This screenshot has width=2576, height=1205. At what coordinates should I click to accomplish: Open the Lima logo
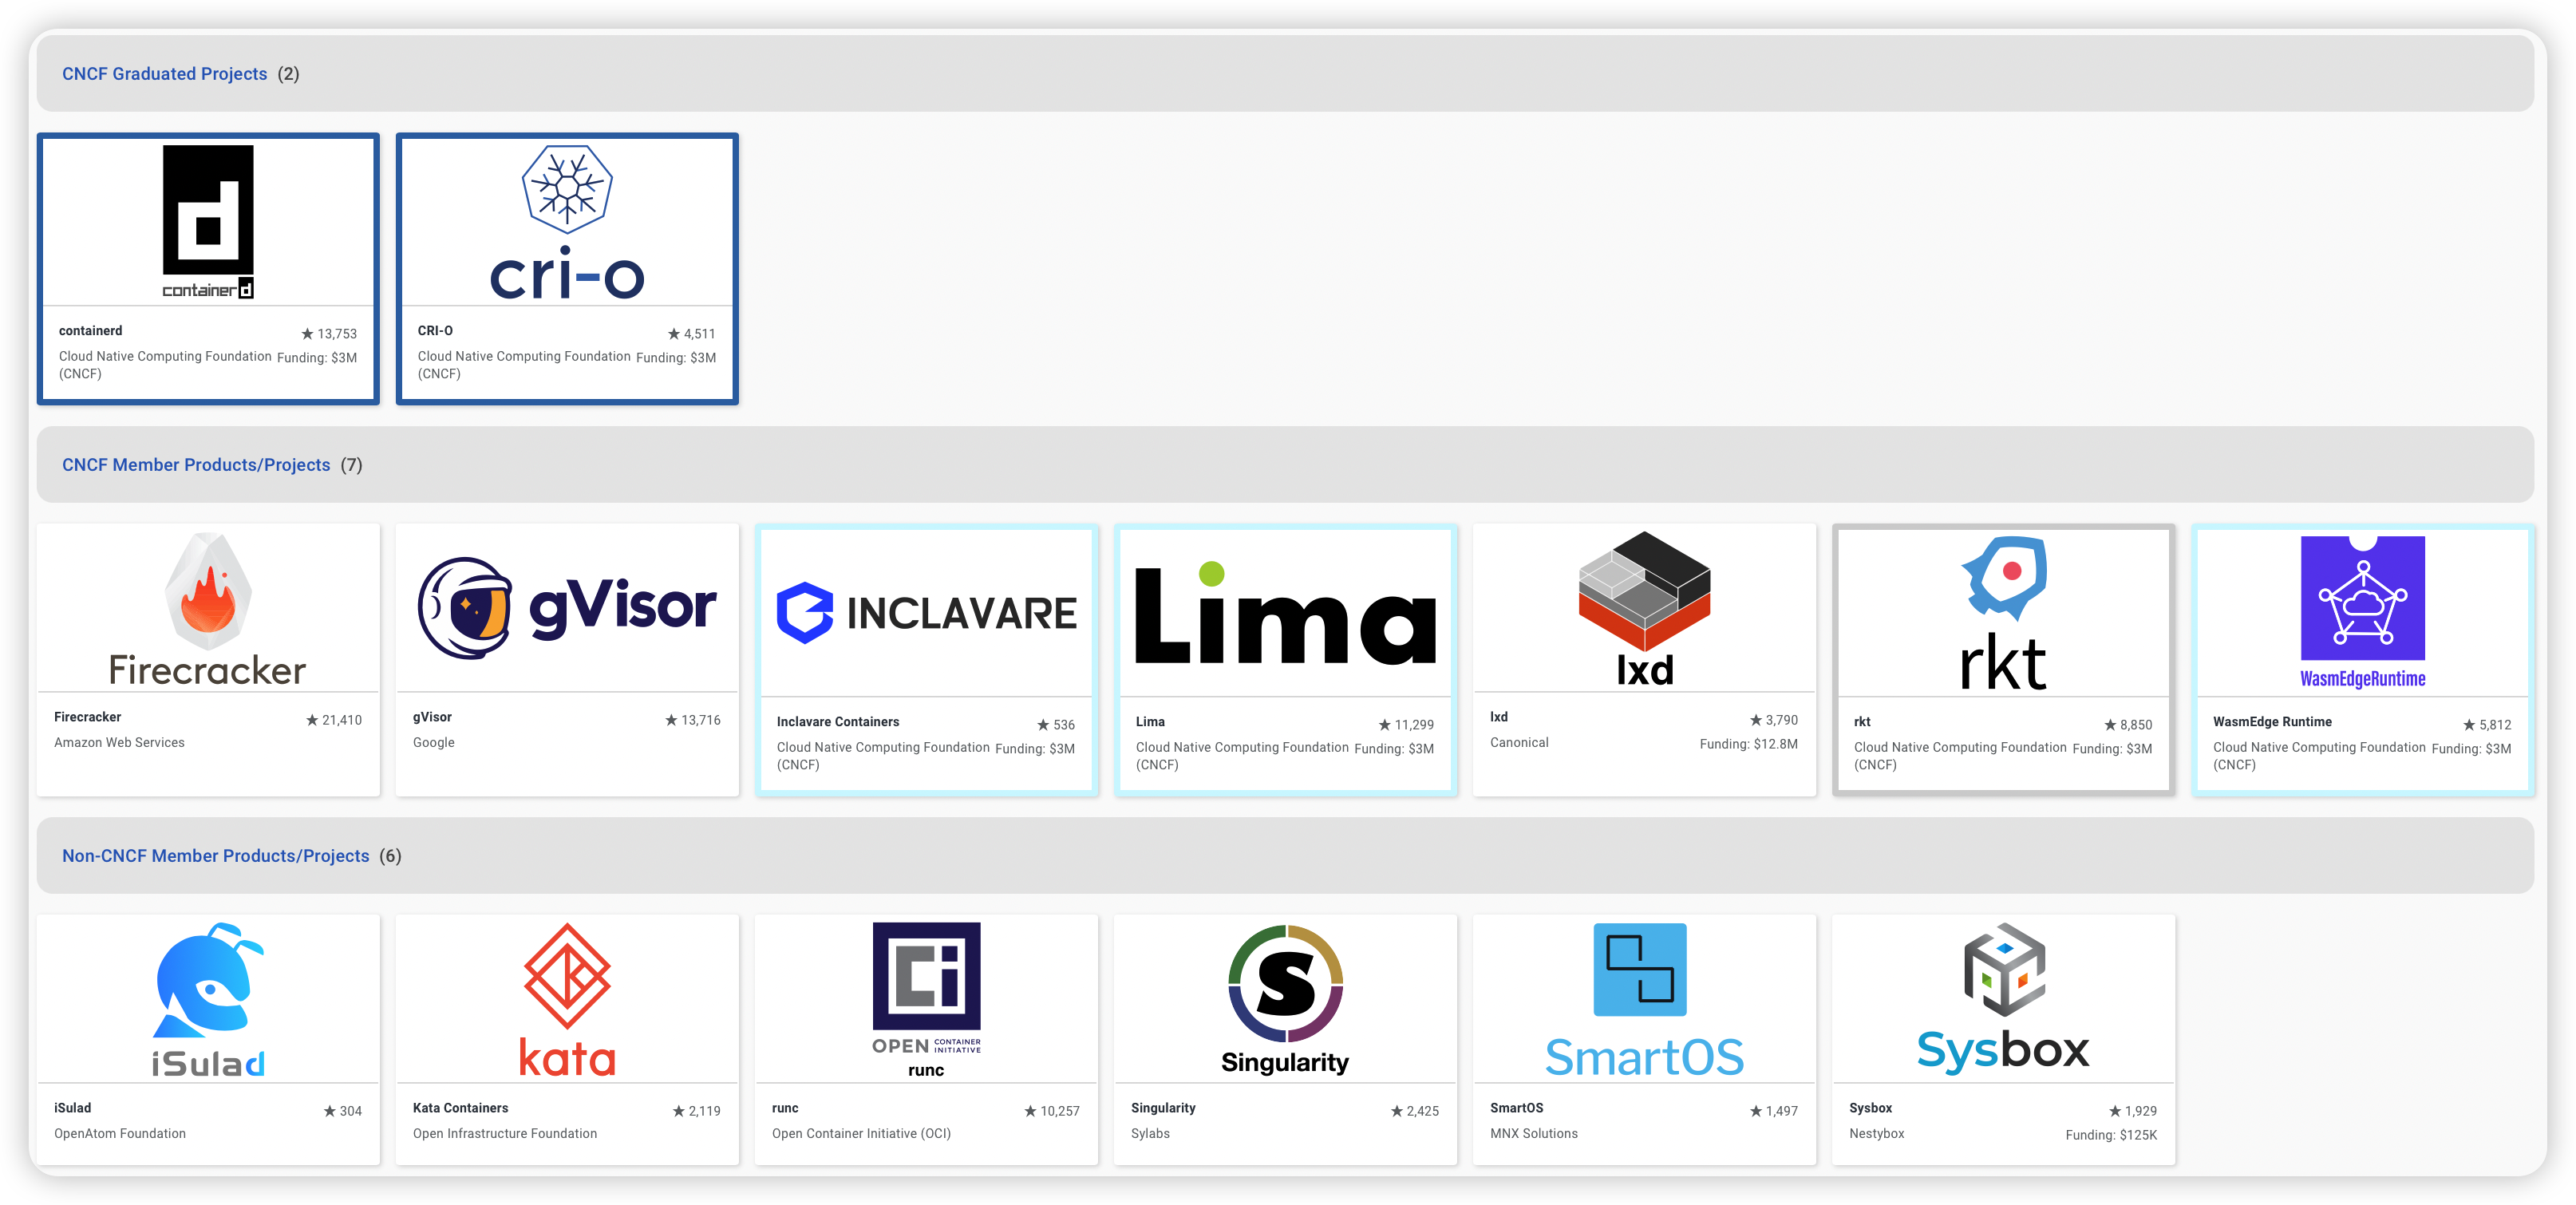point(1285,612)
